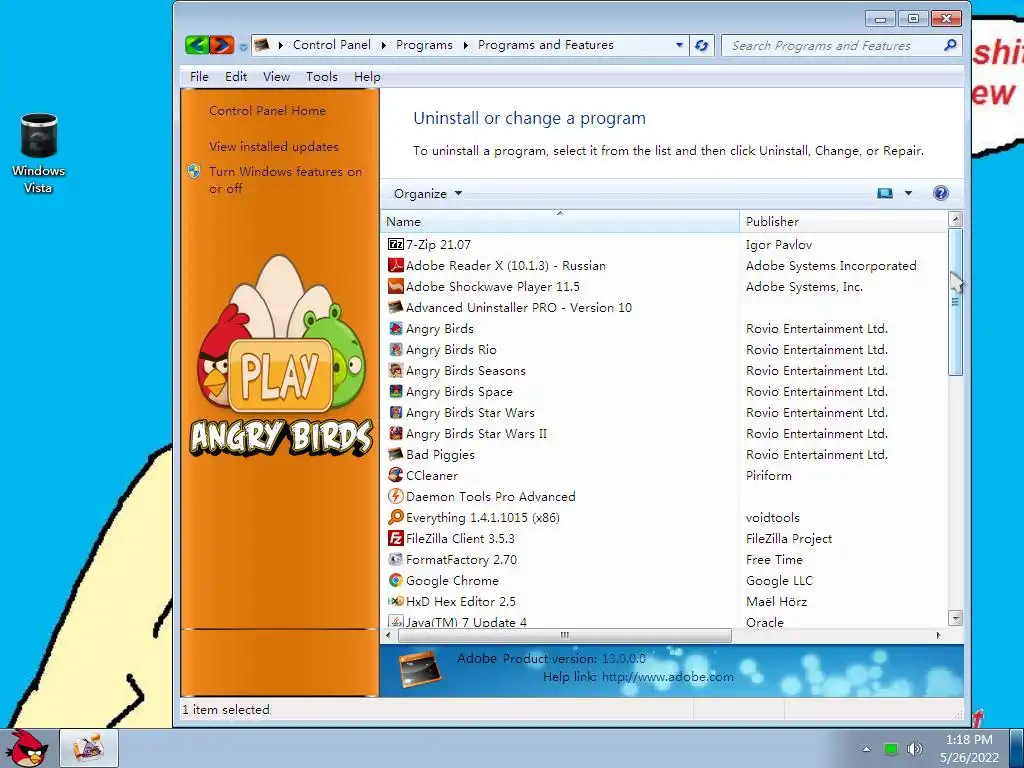Expand the Organize dropdown
The image size is (1024, 768).
click(x=428, y=193)
